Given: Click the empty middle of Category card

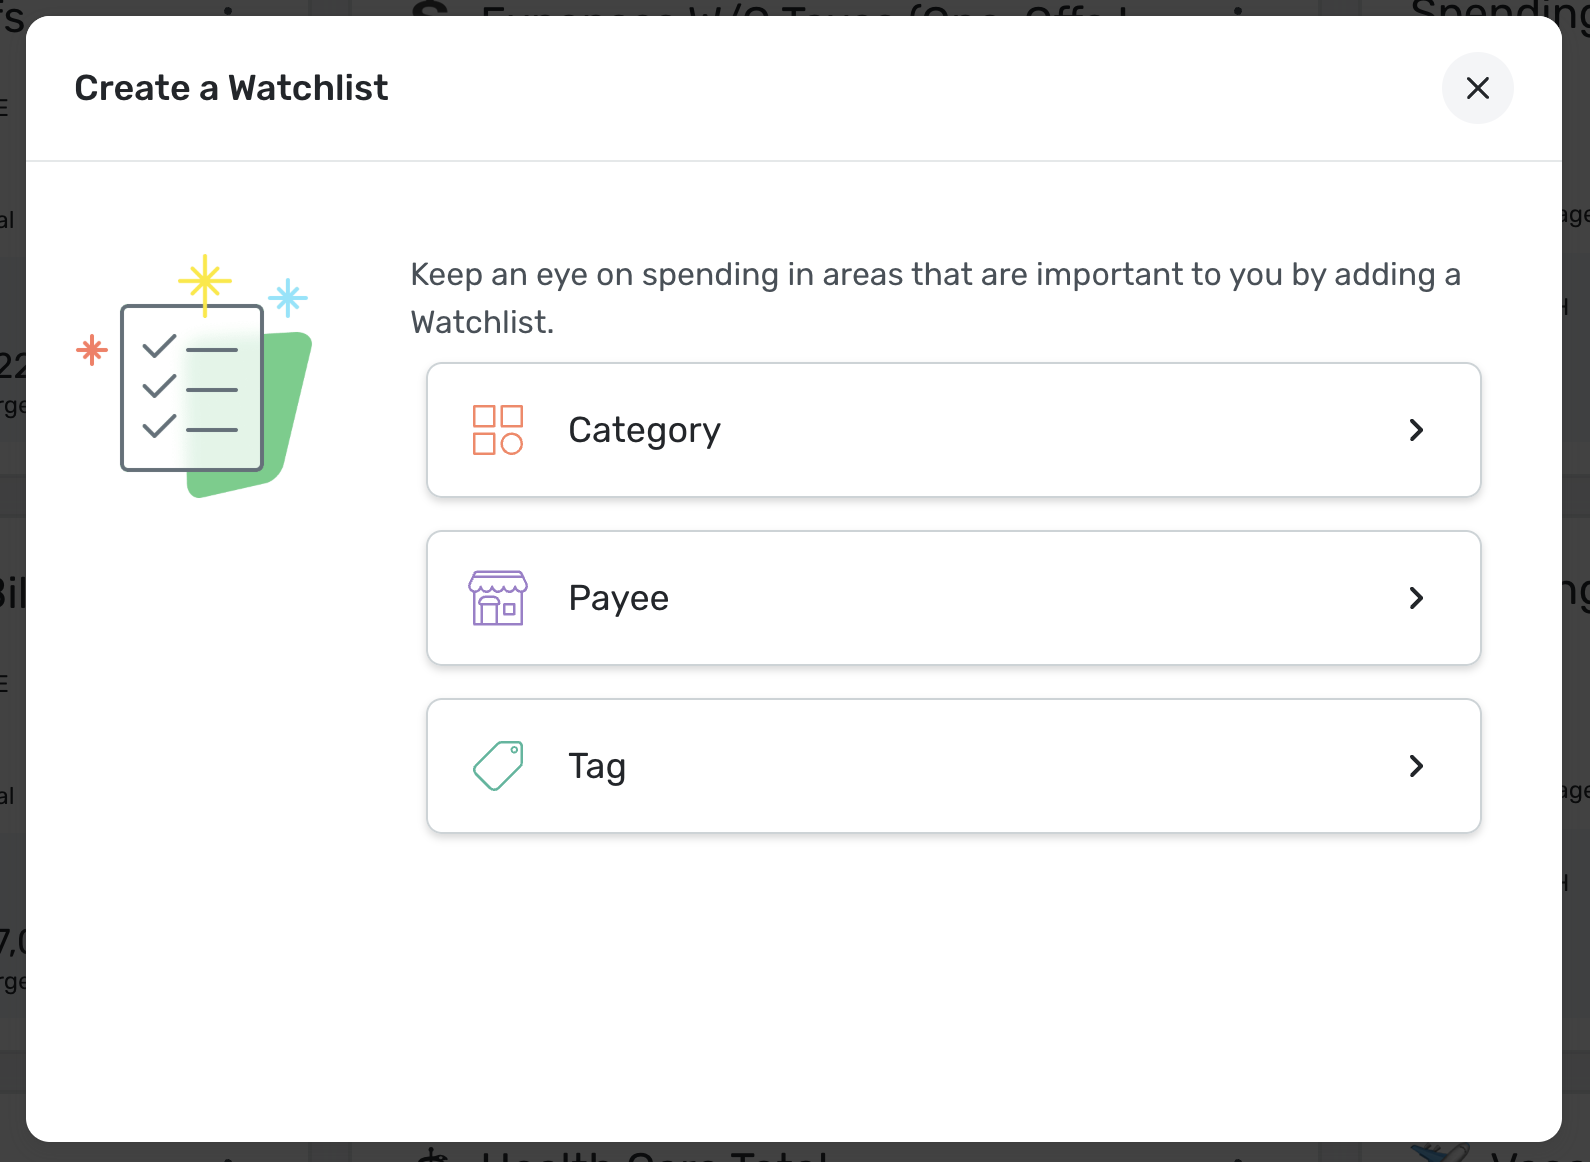Looking at the screenshot, I should (x=1050, y=430).
